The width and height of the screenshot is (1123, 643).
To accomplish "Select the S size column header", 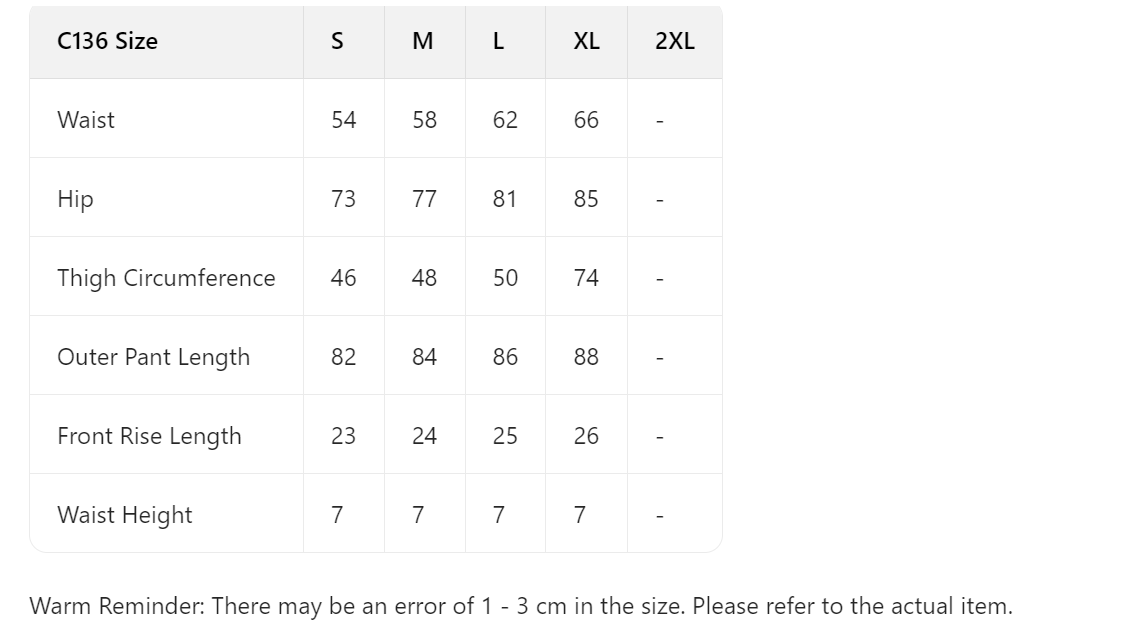I will point(338,42).
